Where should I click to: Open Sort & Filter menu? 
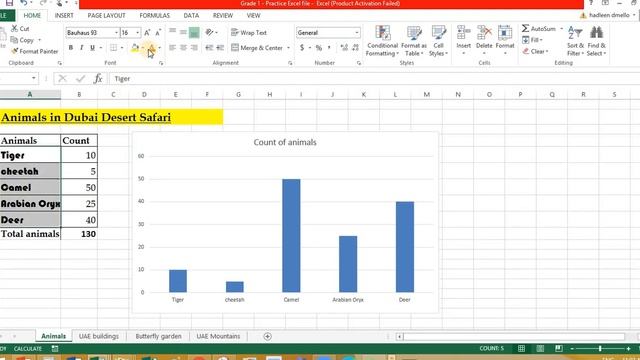point(576,41)
